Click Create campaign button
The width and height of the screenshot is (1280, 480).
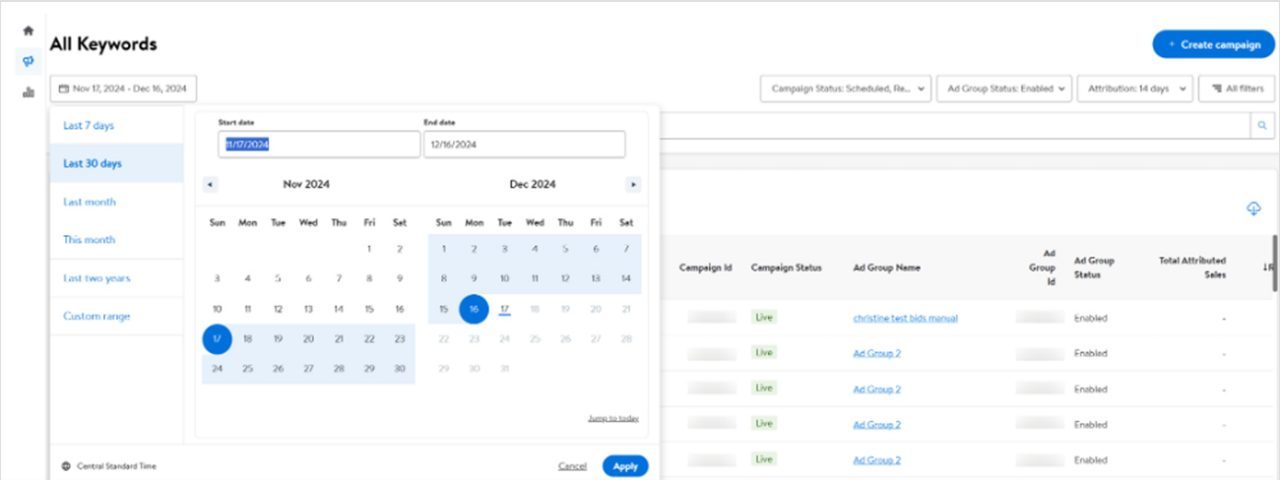point(1213,45)
